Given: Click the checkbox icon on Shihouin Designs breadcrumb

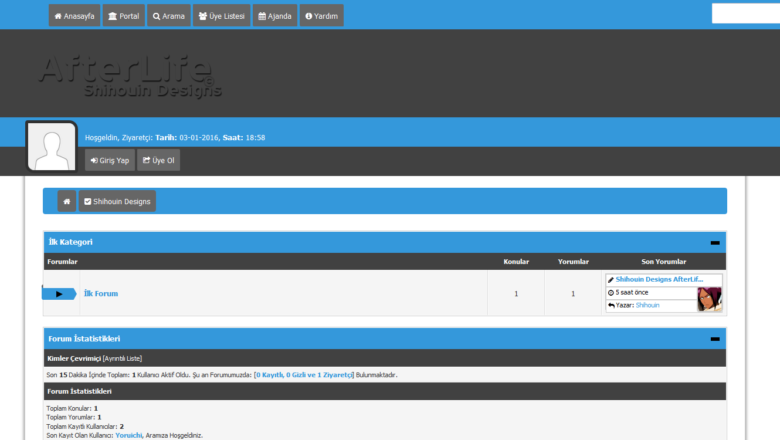Looking at the screenshot, I should pos(88,201).
